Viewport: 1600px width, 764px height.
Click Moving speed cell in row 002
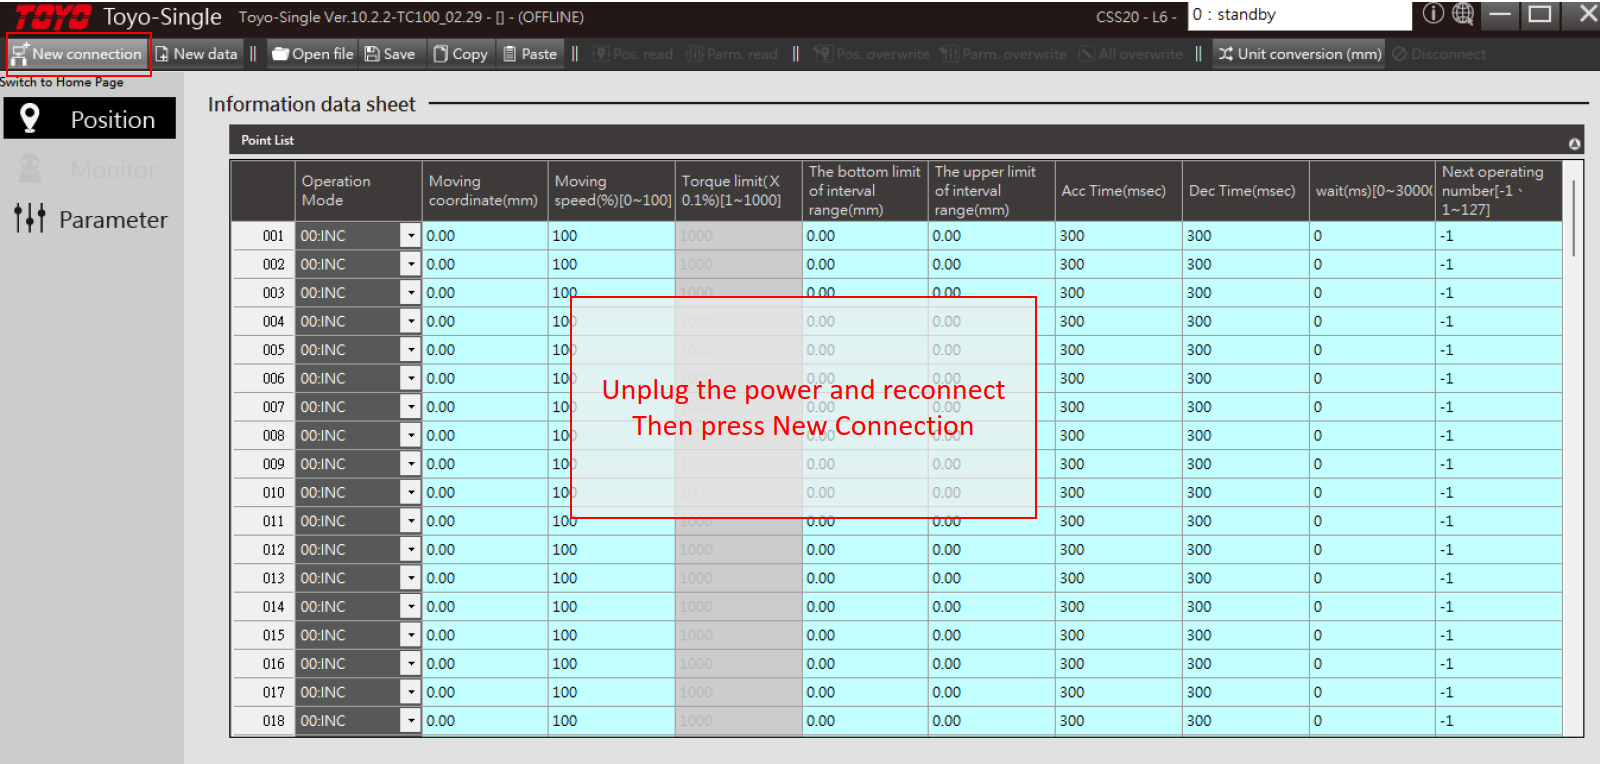(x=612, y=264)
